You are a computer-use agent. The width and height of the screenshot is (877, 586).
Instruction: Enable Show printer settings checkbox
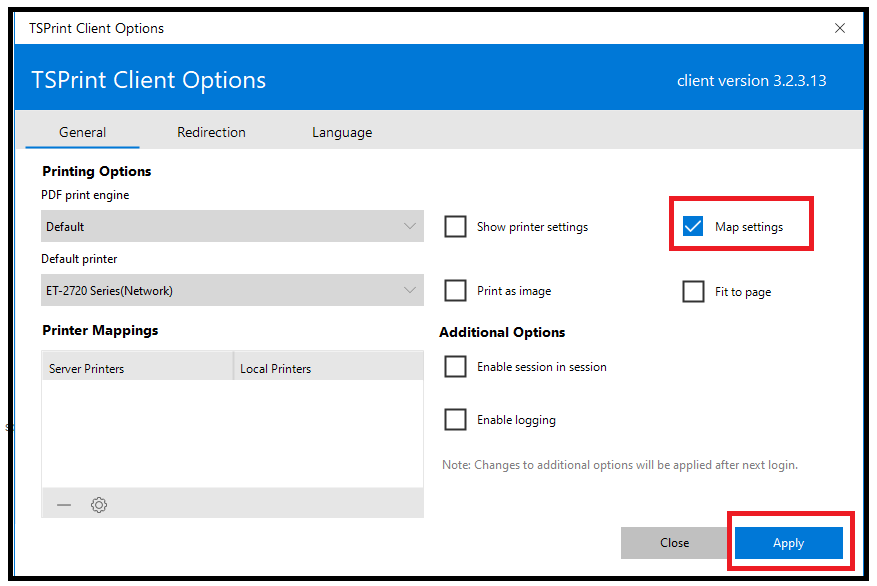(x=455, y=226)
